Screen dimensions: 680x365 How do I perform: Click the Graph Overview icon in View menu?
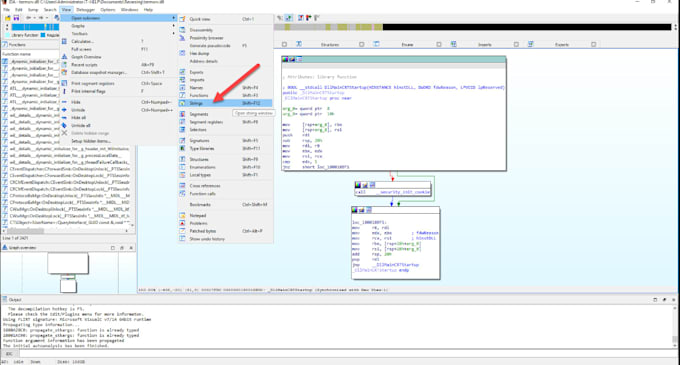[64, 57]
